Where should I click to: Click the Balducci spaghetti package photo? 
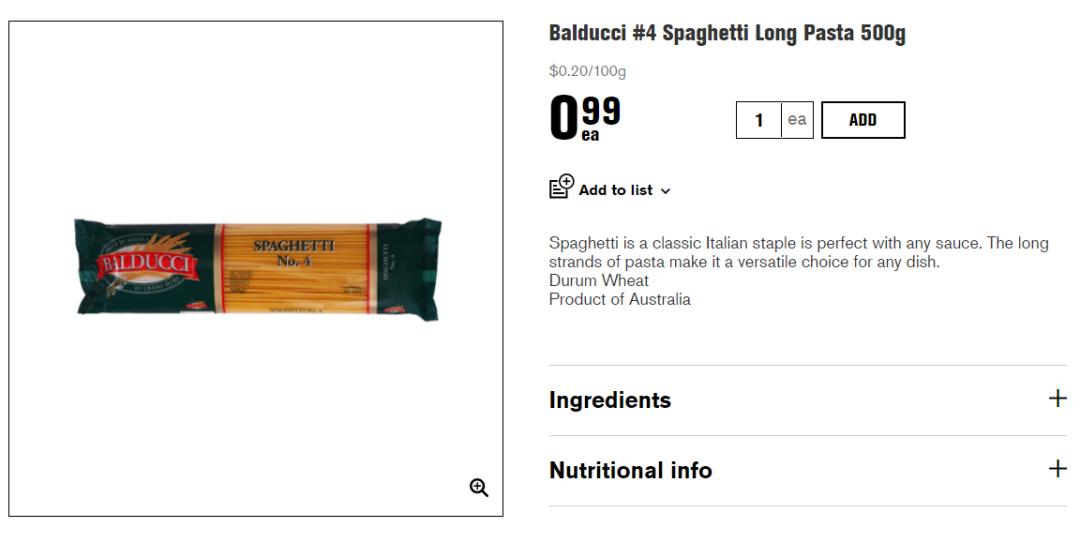tap(257, 269)
